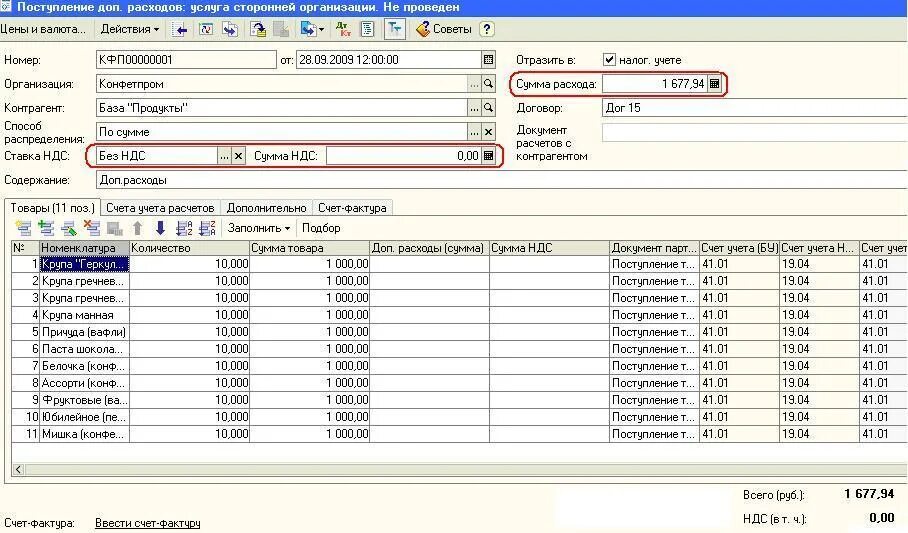Image resolution: width=908 pixels, height=533 pixels.
Task: Open Цены и валюта settings
Action: point(43,29)
